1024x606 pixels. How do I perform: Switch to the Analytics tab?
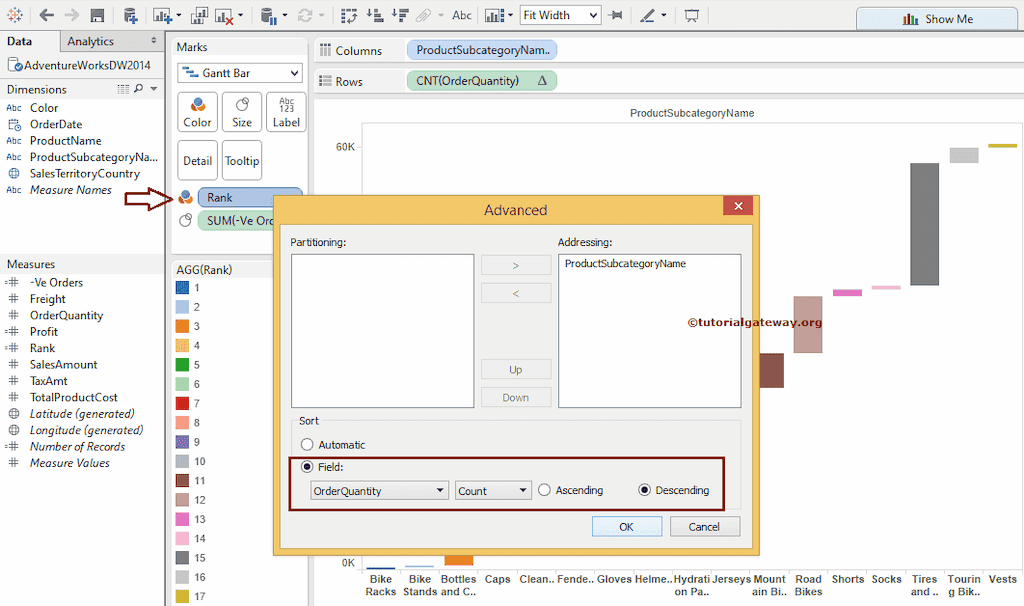point(90,41)
